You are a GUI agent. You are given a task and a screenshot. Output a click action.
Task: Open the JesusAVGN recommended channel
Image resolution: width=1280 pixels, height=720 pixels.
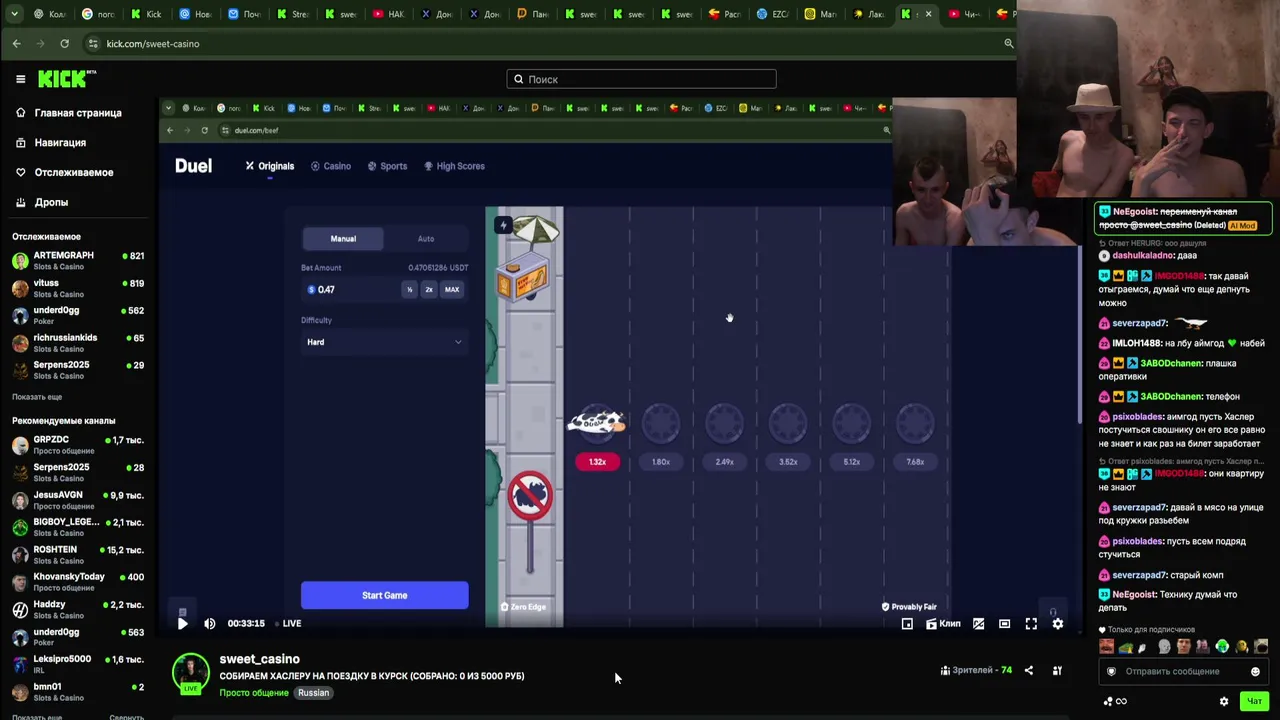[x=78, y=500]
